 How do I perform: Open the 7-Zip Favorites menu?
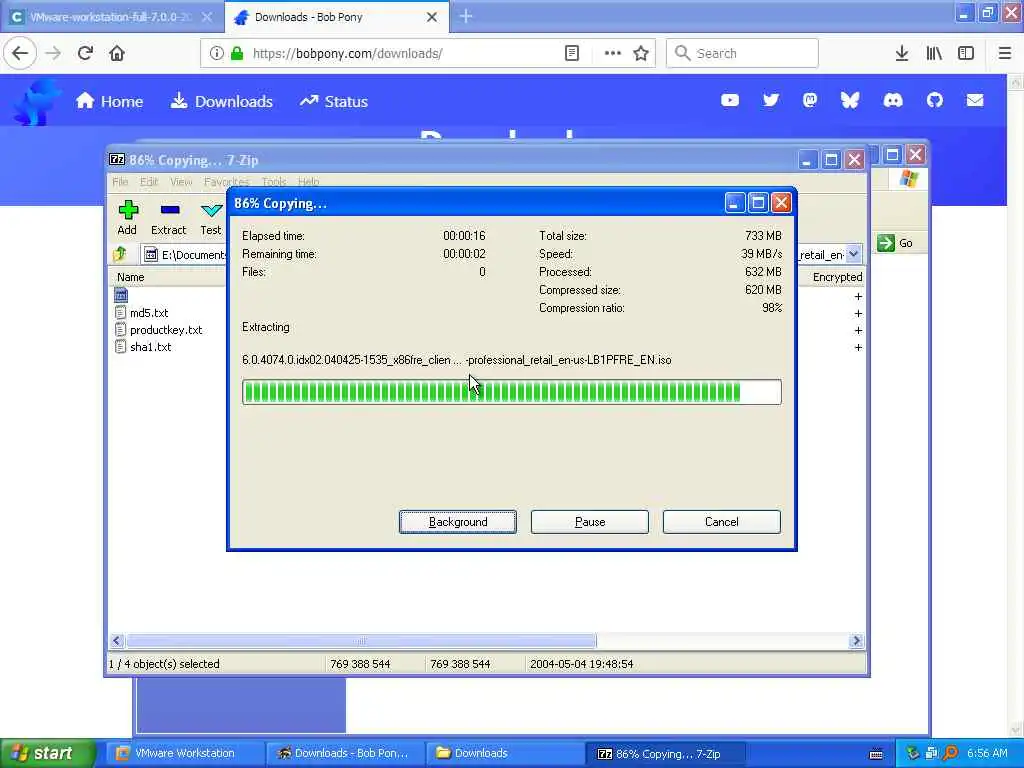[226, 182]
